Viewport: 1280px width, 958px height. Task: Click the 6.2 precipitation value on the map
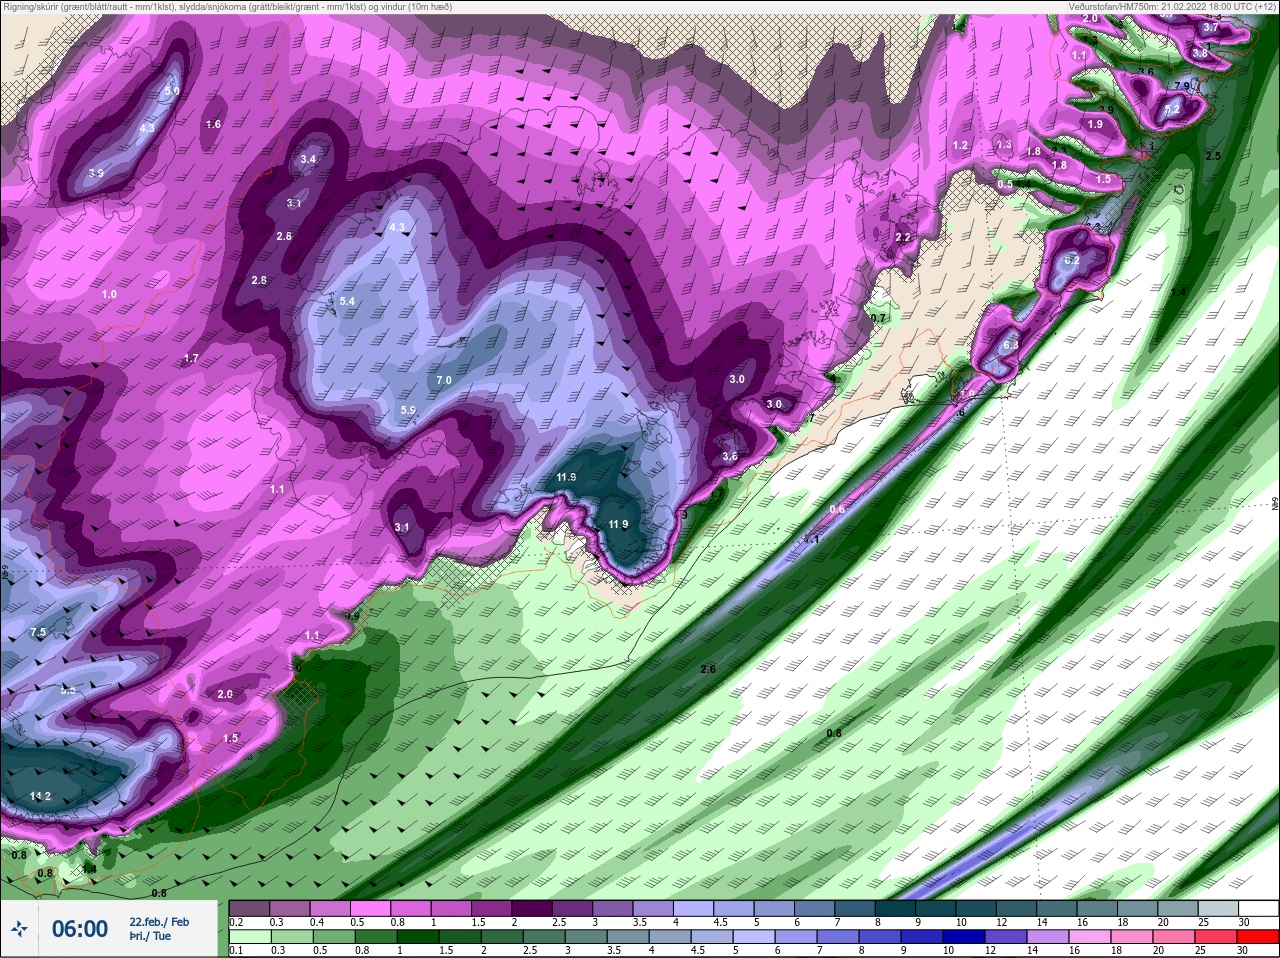pos(1072,259)
